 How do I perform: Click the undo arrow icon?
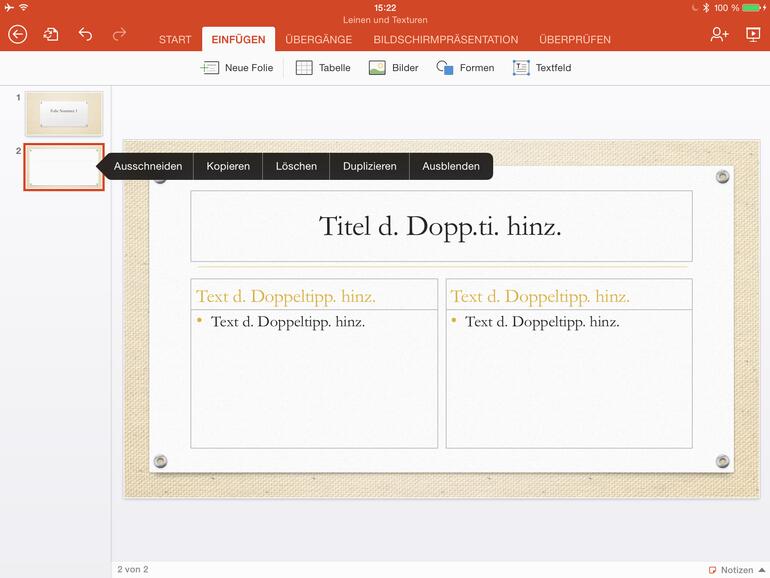85,35
